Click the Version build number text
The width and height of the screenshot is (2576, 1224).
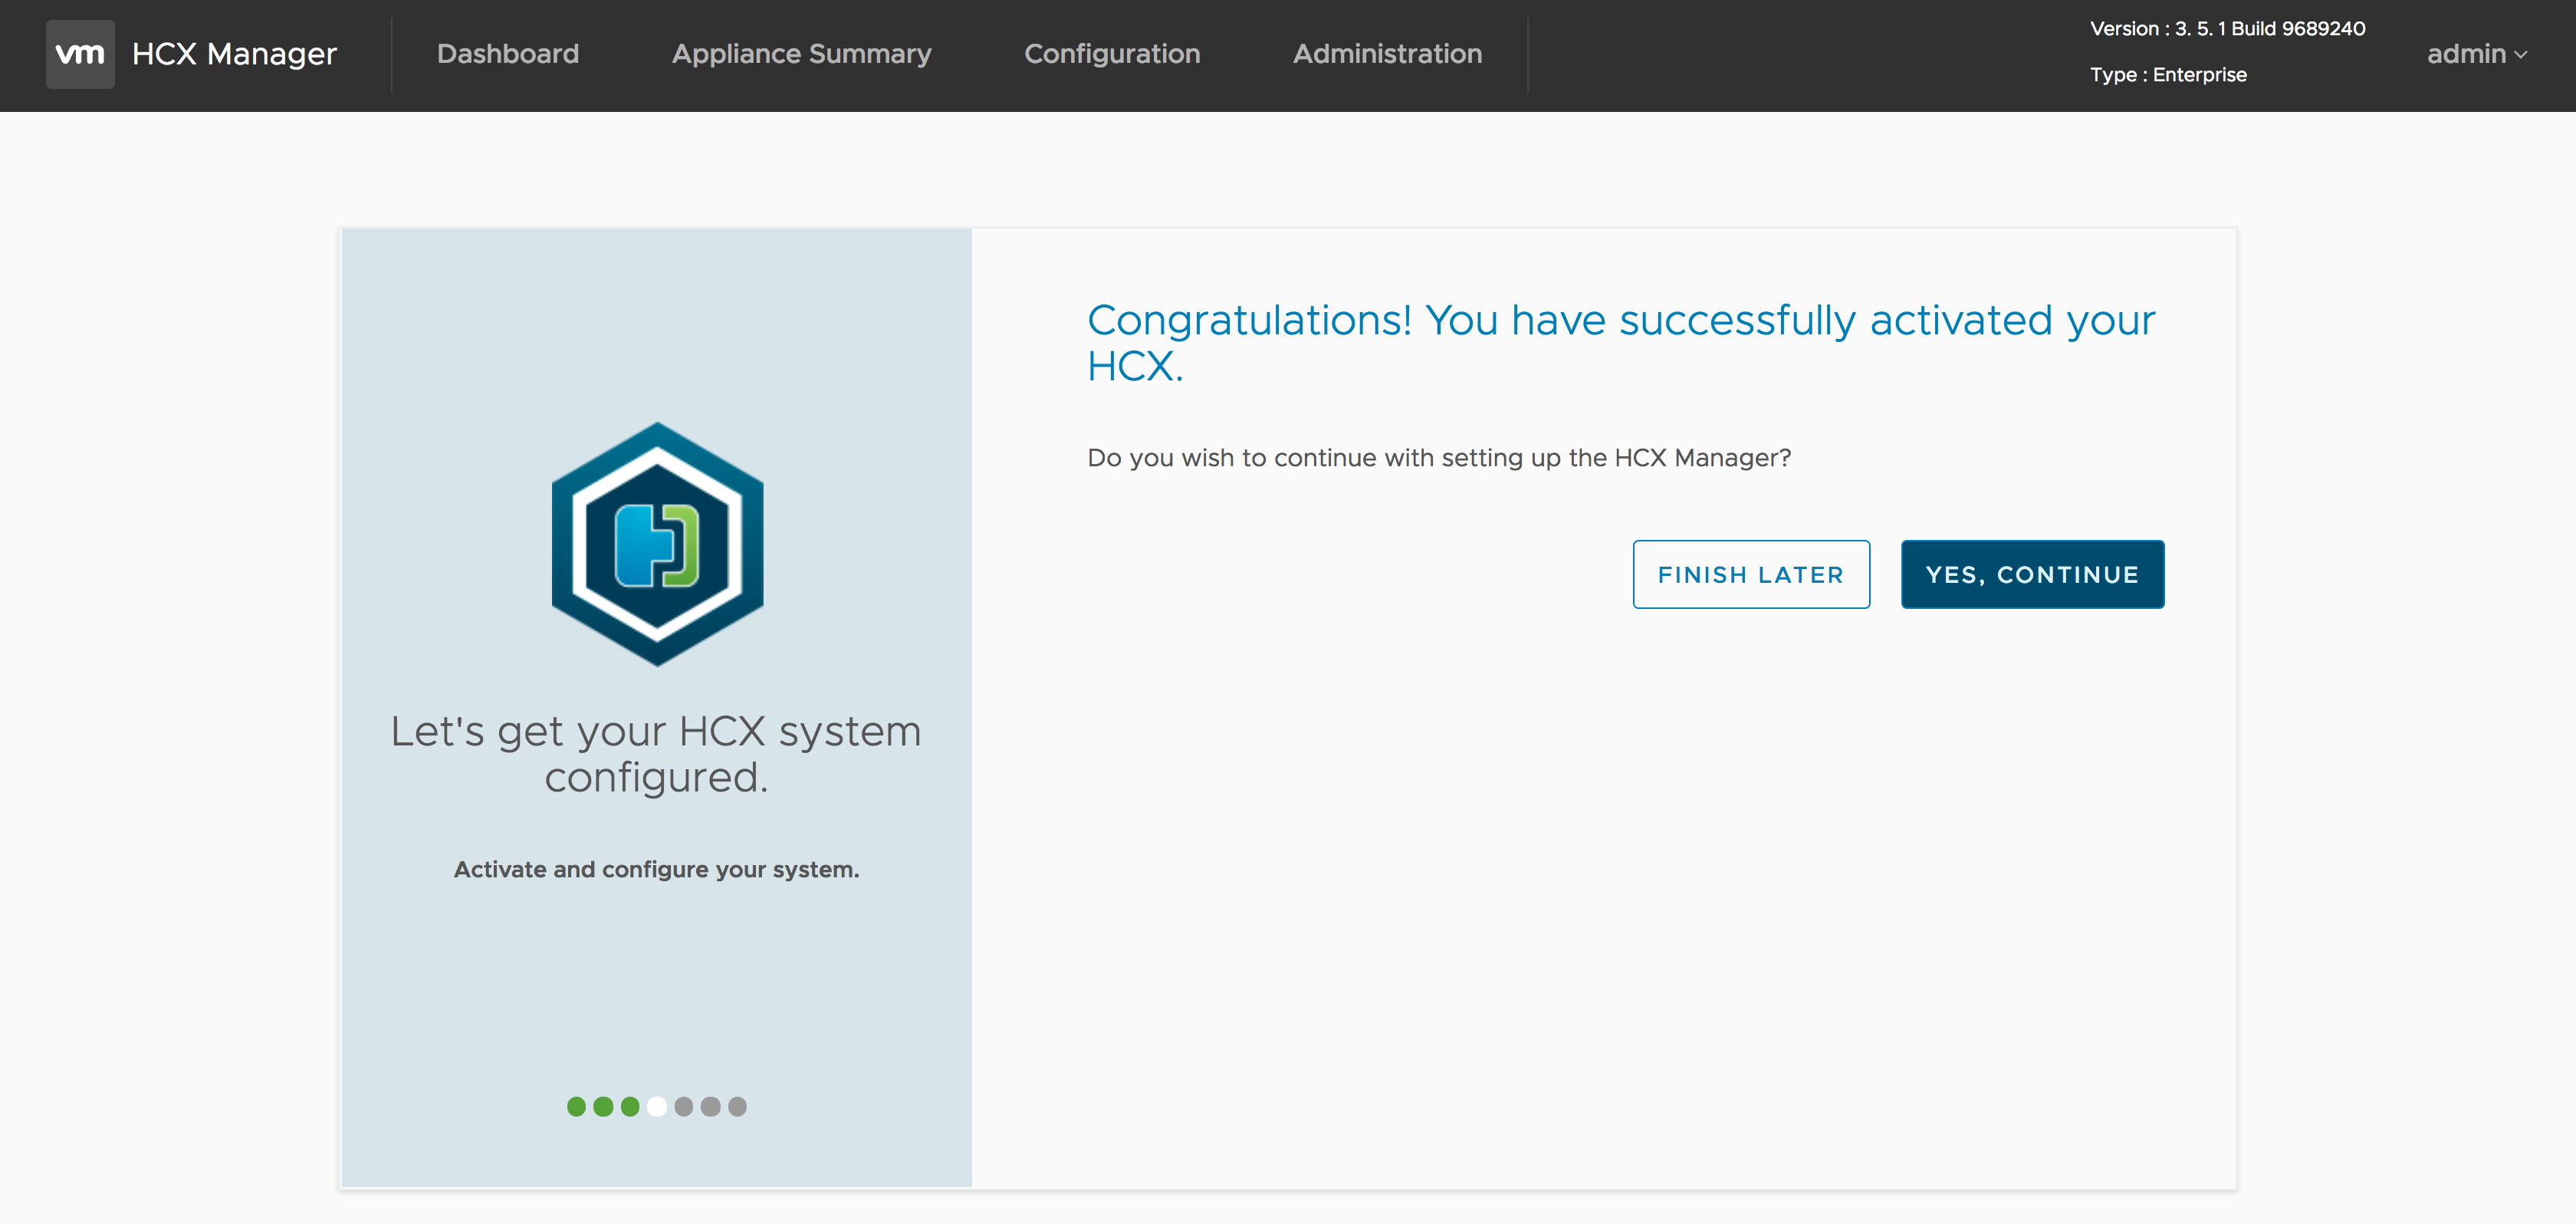(2227, 28)
